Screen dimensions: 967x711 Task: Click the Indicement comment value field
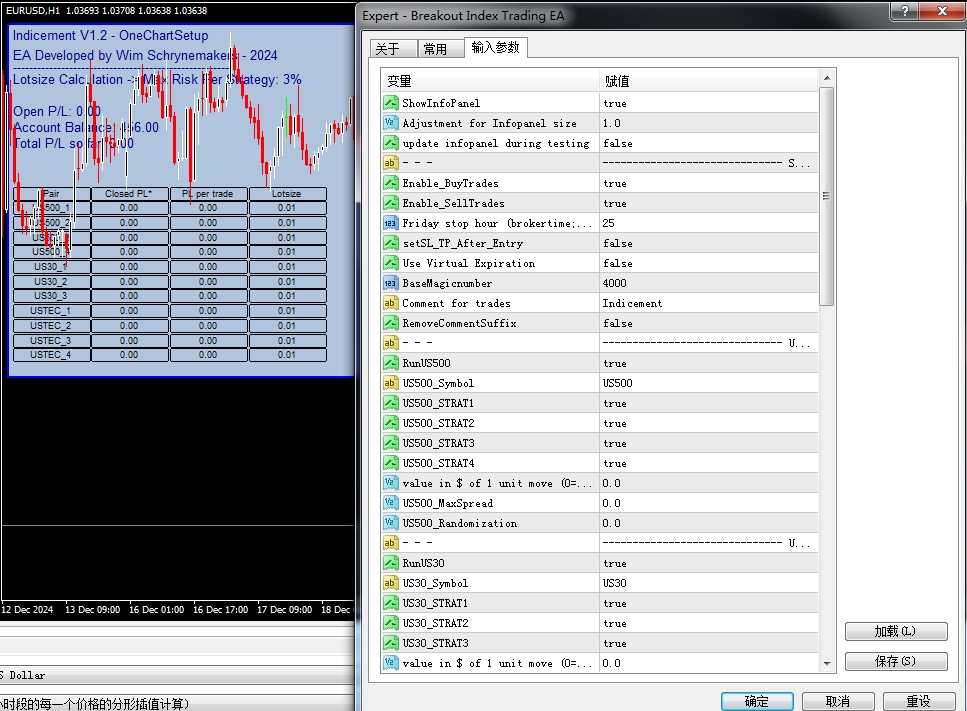[x=707, y=303]
